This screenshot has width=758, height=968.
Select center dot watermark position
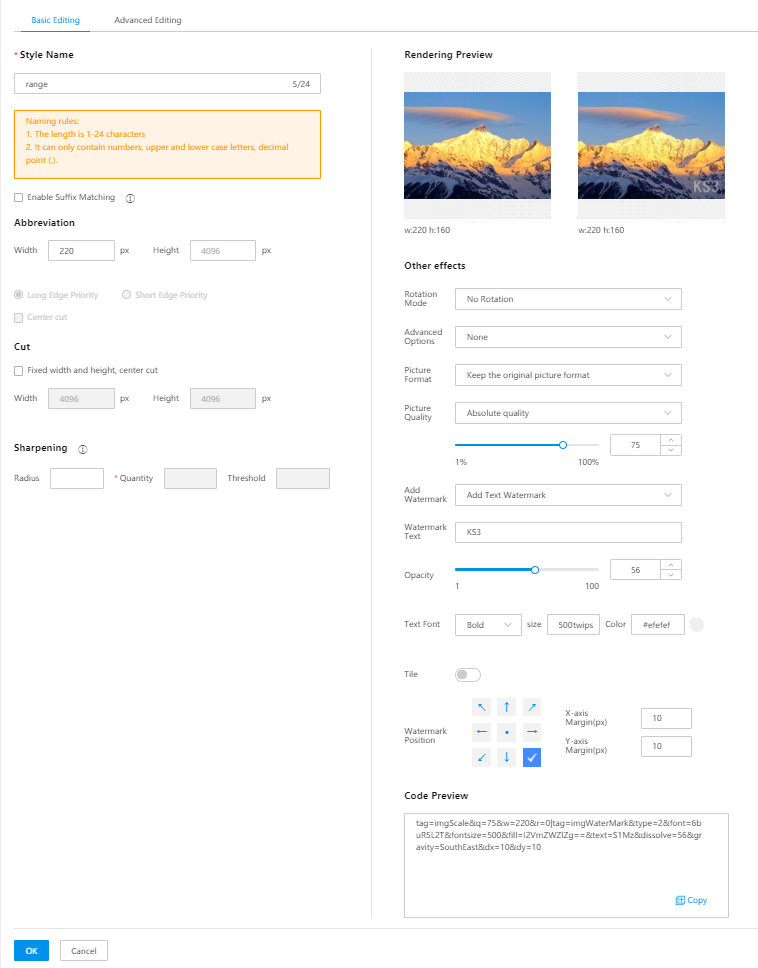click(x=507, y=732)
